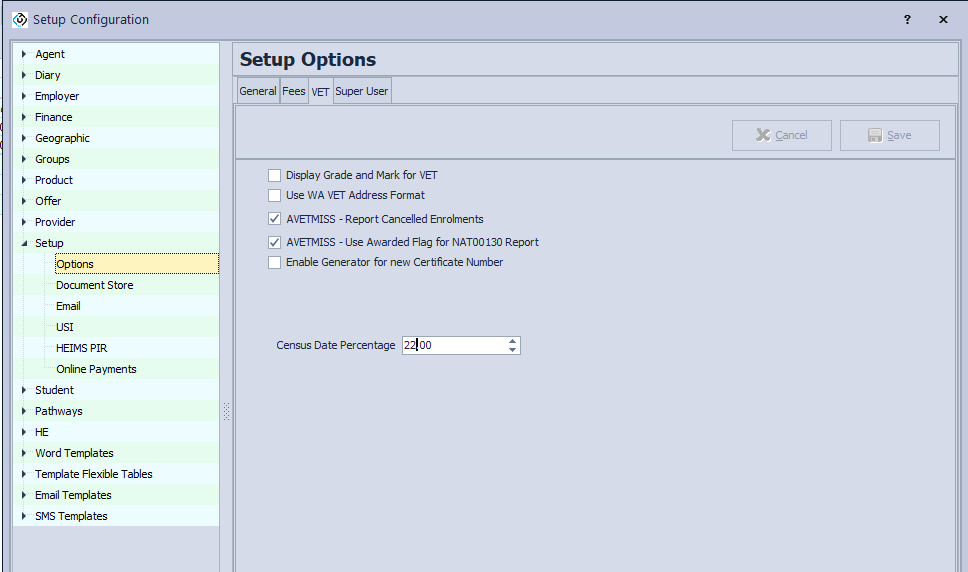Uncheck AVETMISS Report Cancelled Enrolments
Viewport: 968px width, 572px height.
point(274,219)
